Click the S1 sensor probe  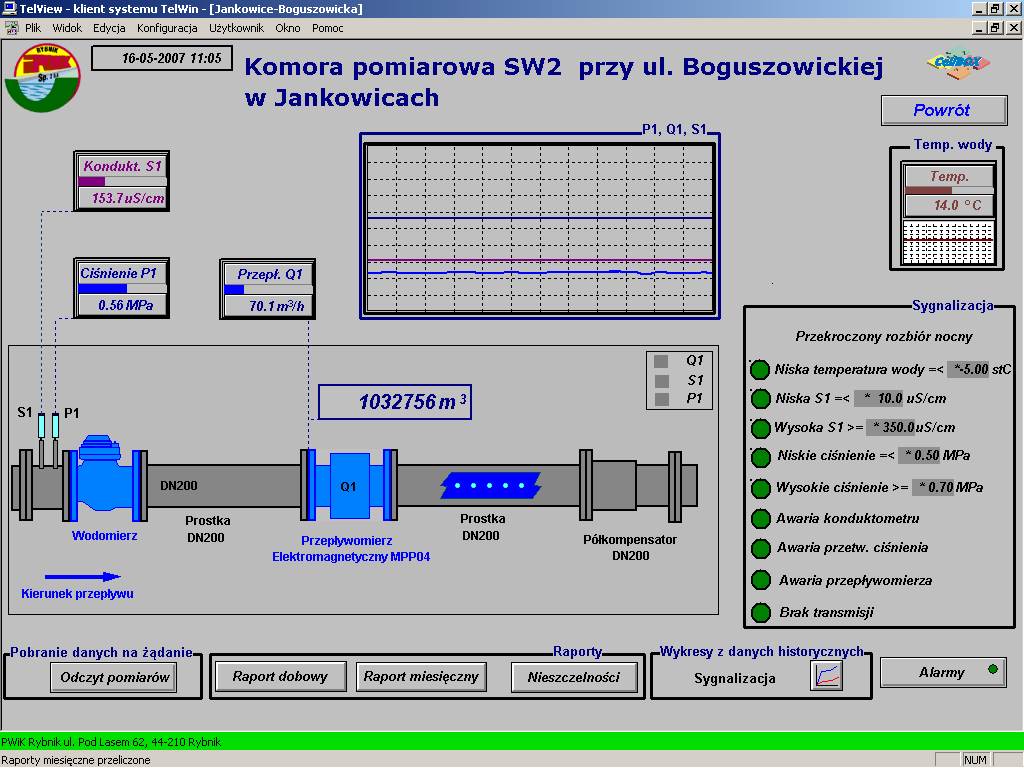41,439
